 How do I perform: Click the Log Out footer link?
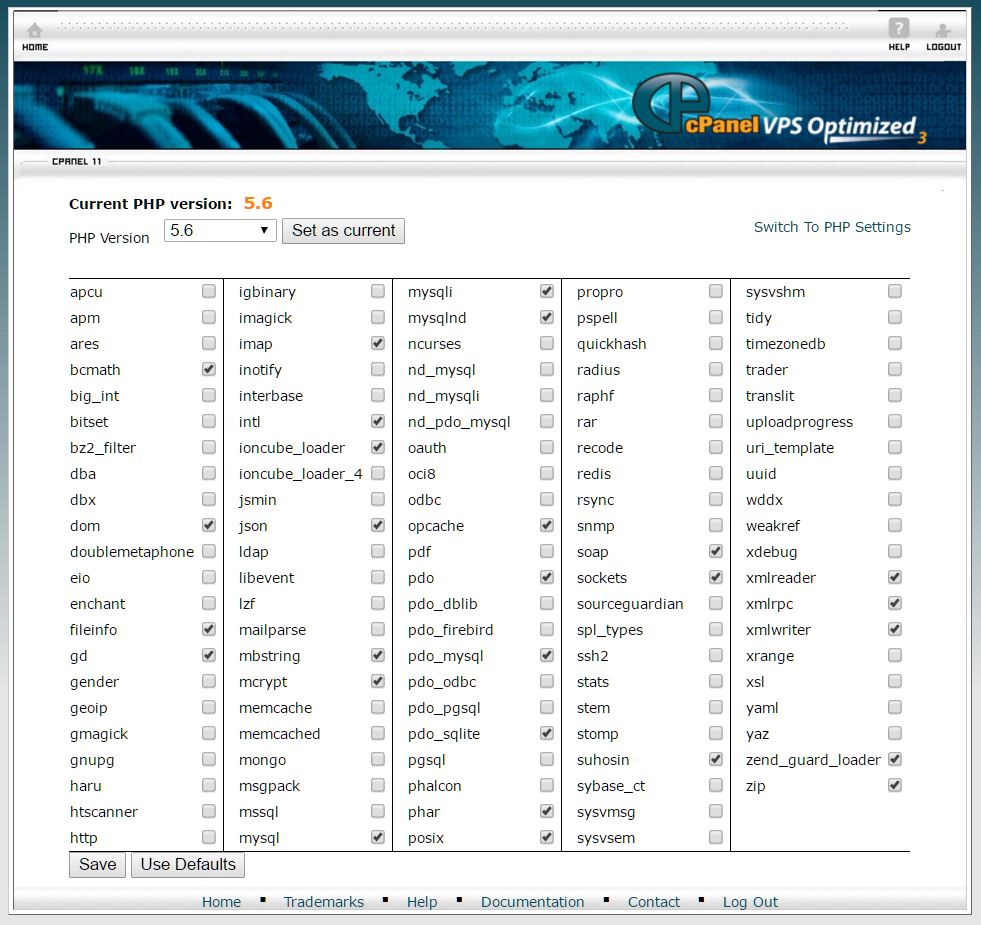750,902
